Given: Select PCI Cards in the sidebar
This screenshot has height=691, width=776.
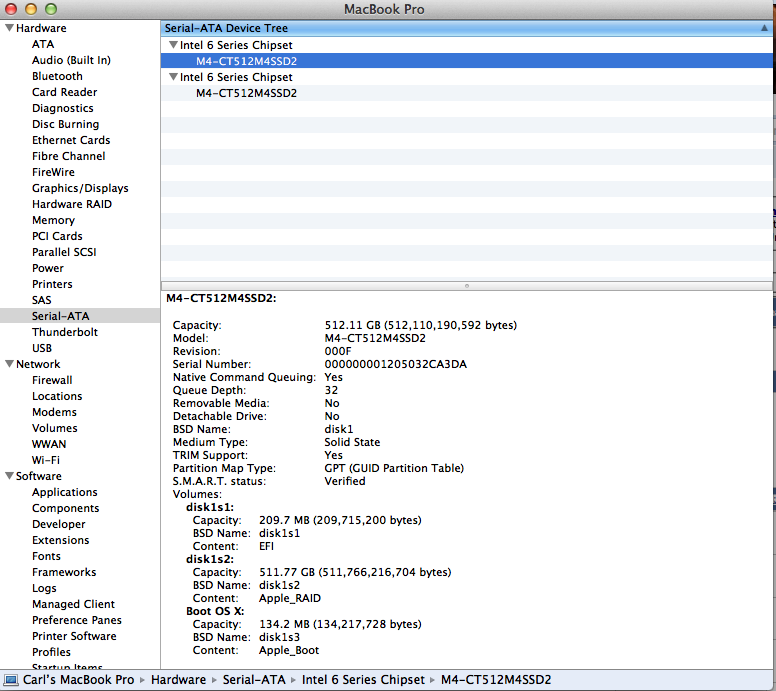Looking at the screenshot, I should click(x=57, y=236).
